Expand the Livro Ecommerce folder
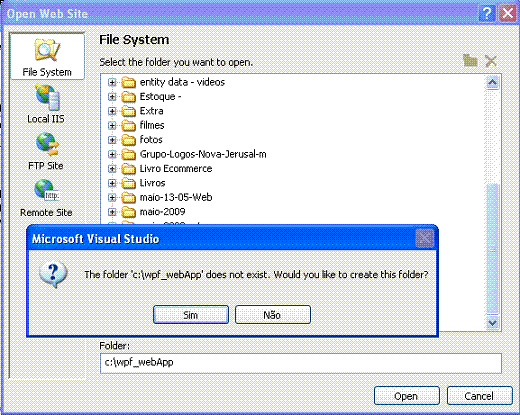Screen dimensions: 520x415 tap(112, 169)
